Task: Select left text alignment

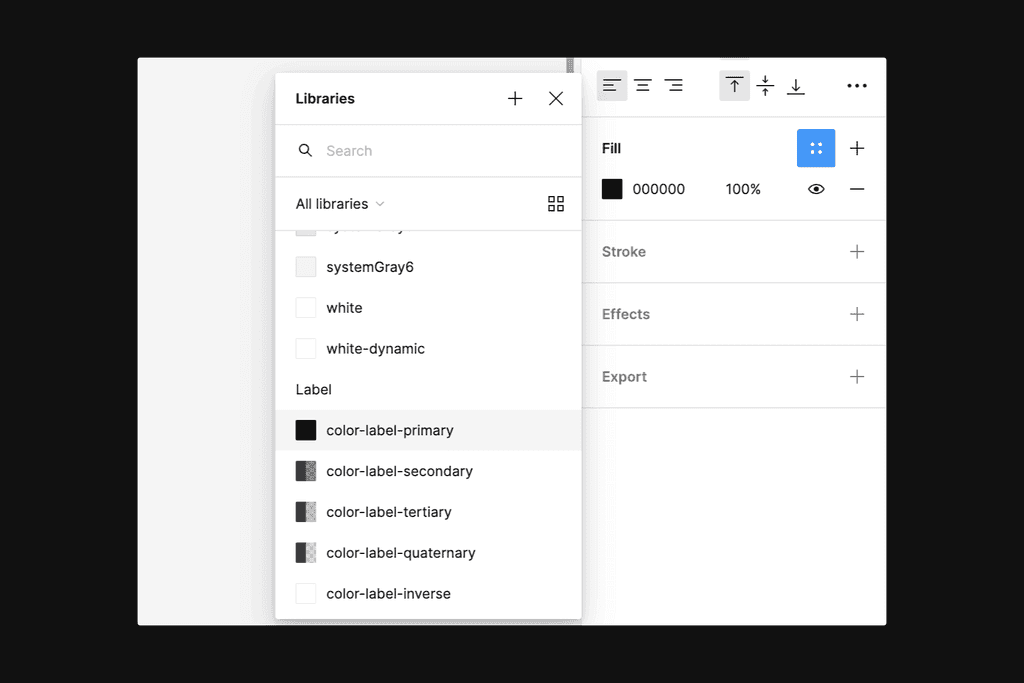Action: (x=612, y=85)
